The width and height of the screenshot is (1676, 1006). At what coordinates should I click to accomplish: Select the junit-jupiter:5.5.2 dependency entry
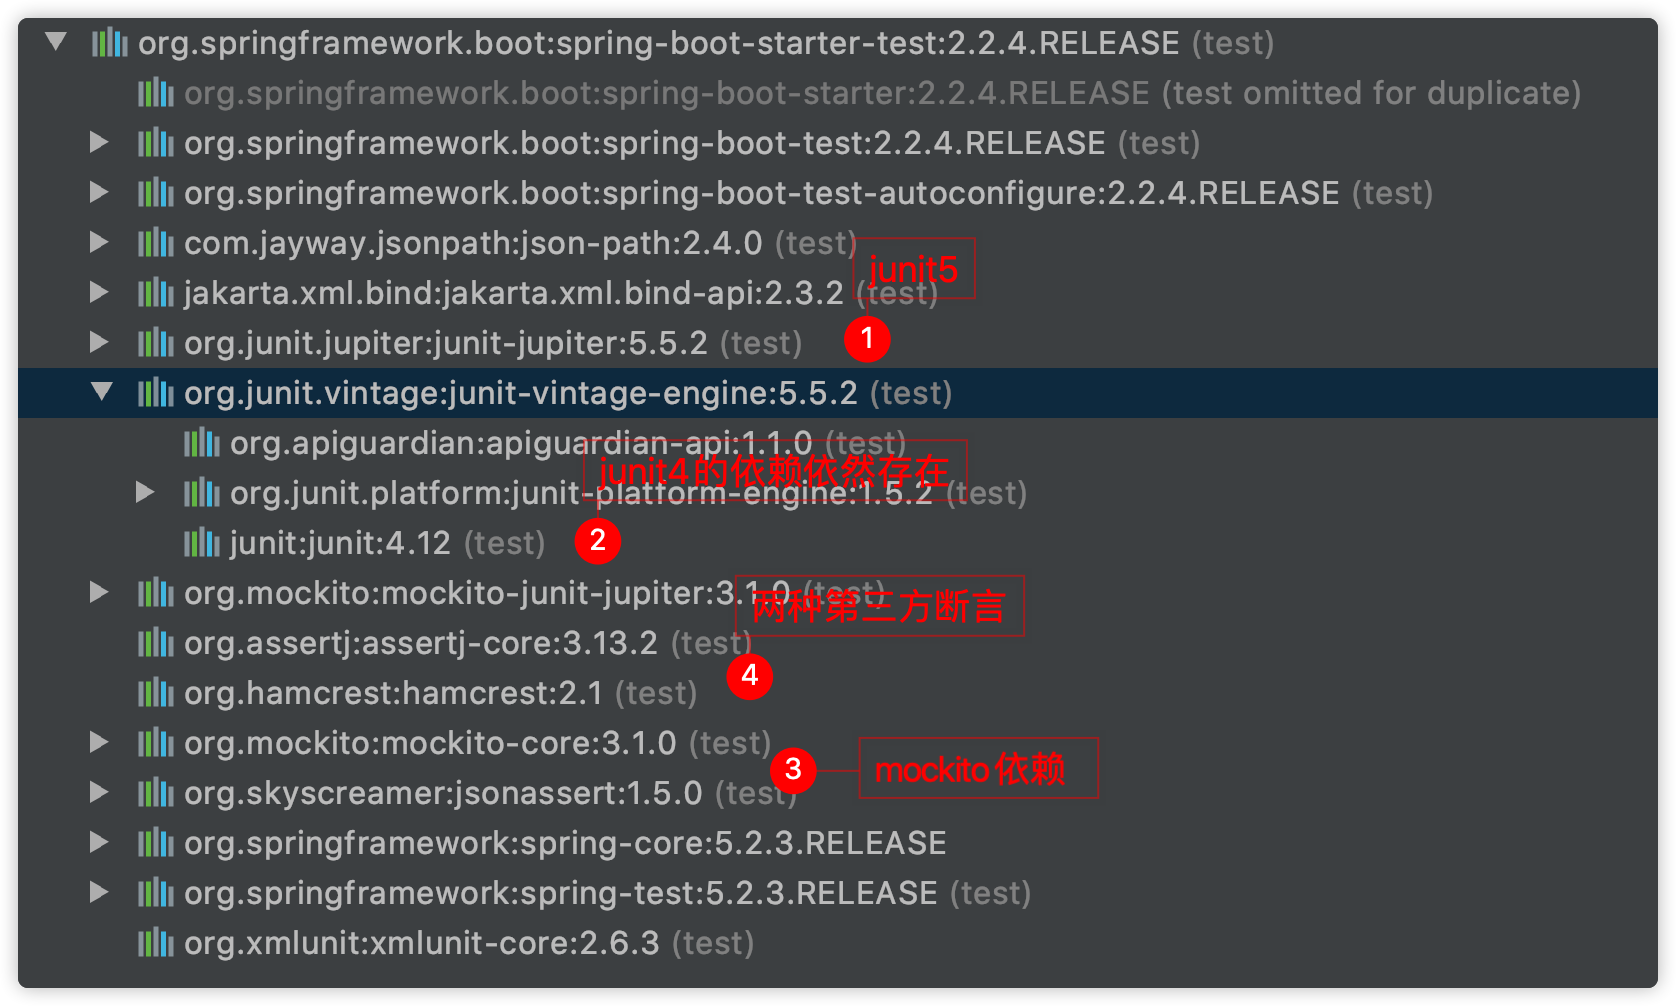pos(450,342)
